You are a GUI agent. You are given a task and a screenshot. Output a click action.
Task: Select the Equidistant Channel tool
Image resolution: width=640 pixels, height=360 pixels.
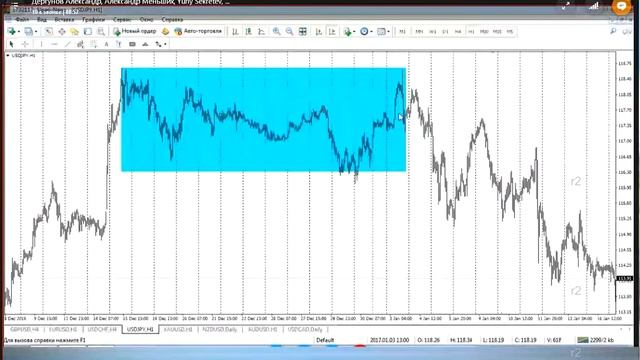80,44
